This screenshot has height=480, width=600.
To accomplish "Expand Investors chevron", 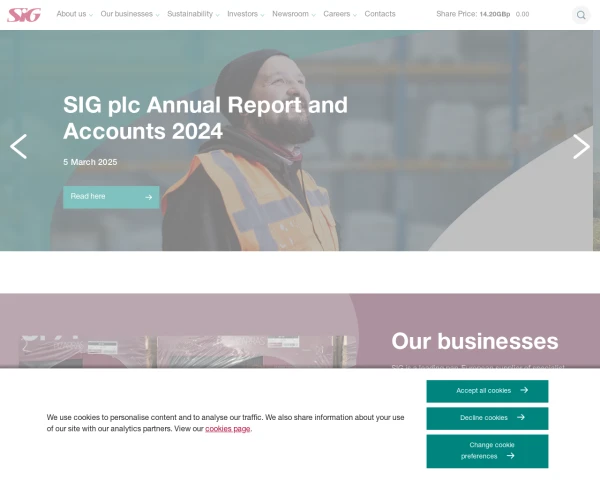I will coord(262,15).
